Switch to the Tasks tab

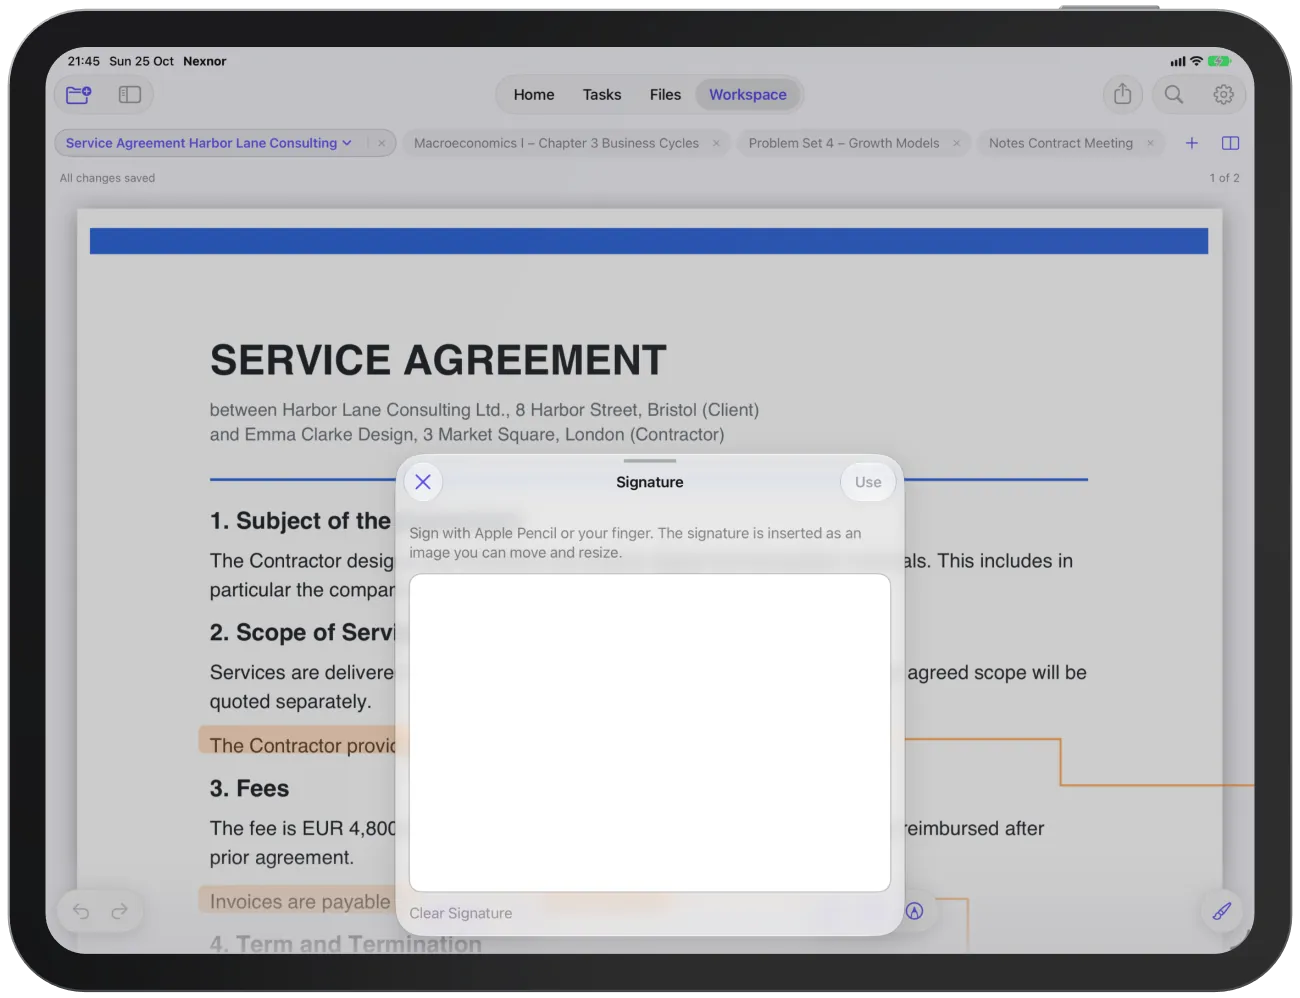pyautogui.click(x=602, y=95)
